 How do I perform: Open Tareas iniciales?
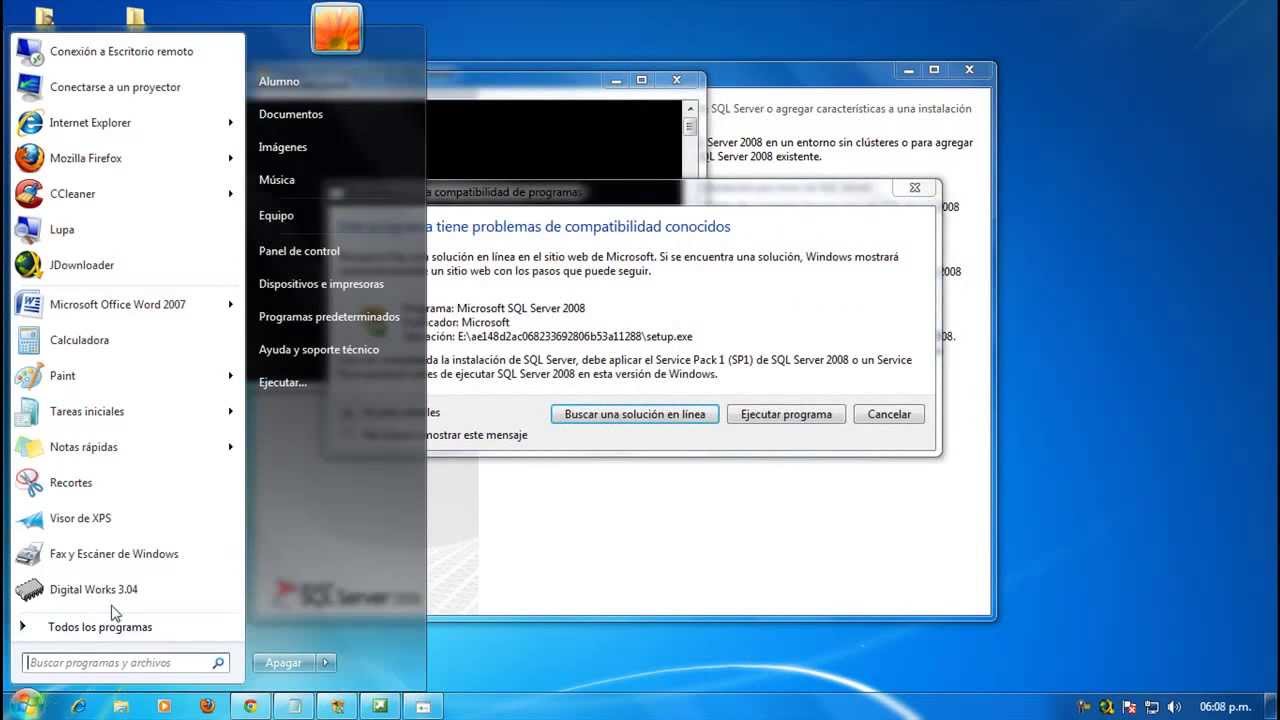pos(127,411)
